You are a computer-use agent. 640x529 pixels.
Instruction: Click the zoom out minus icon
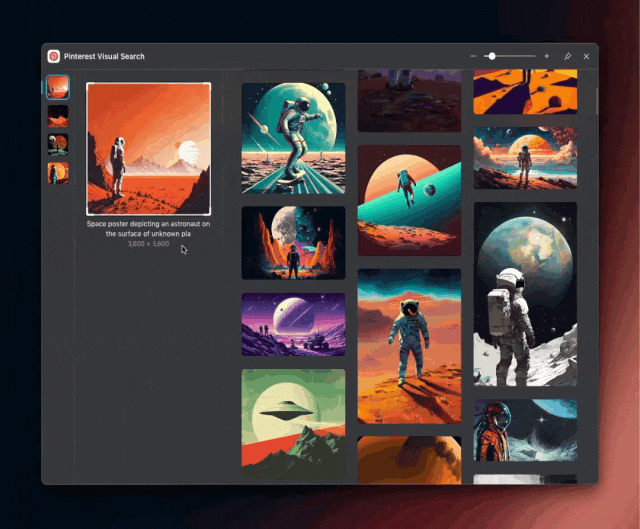click(473, 56)
